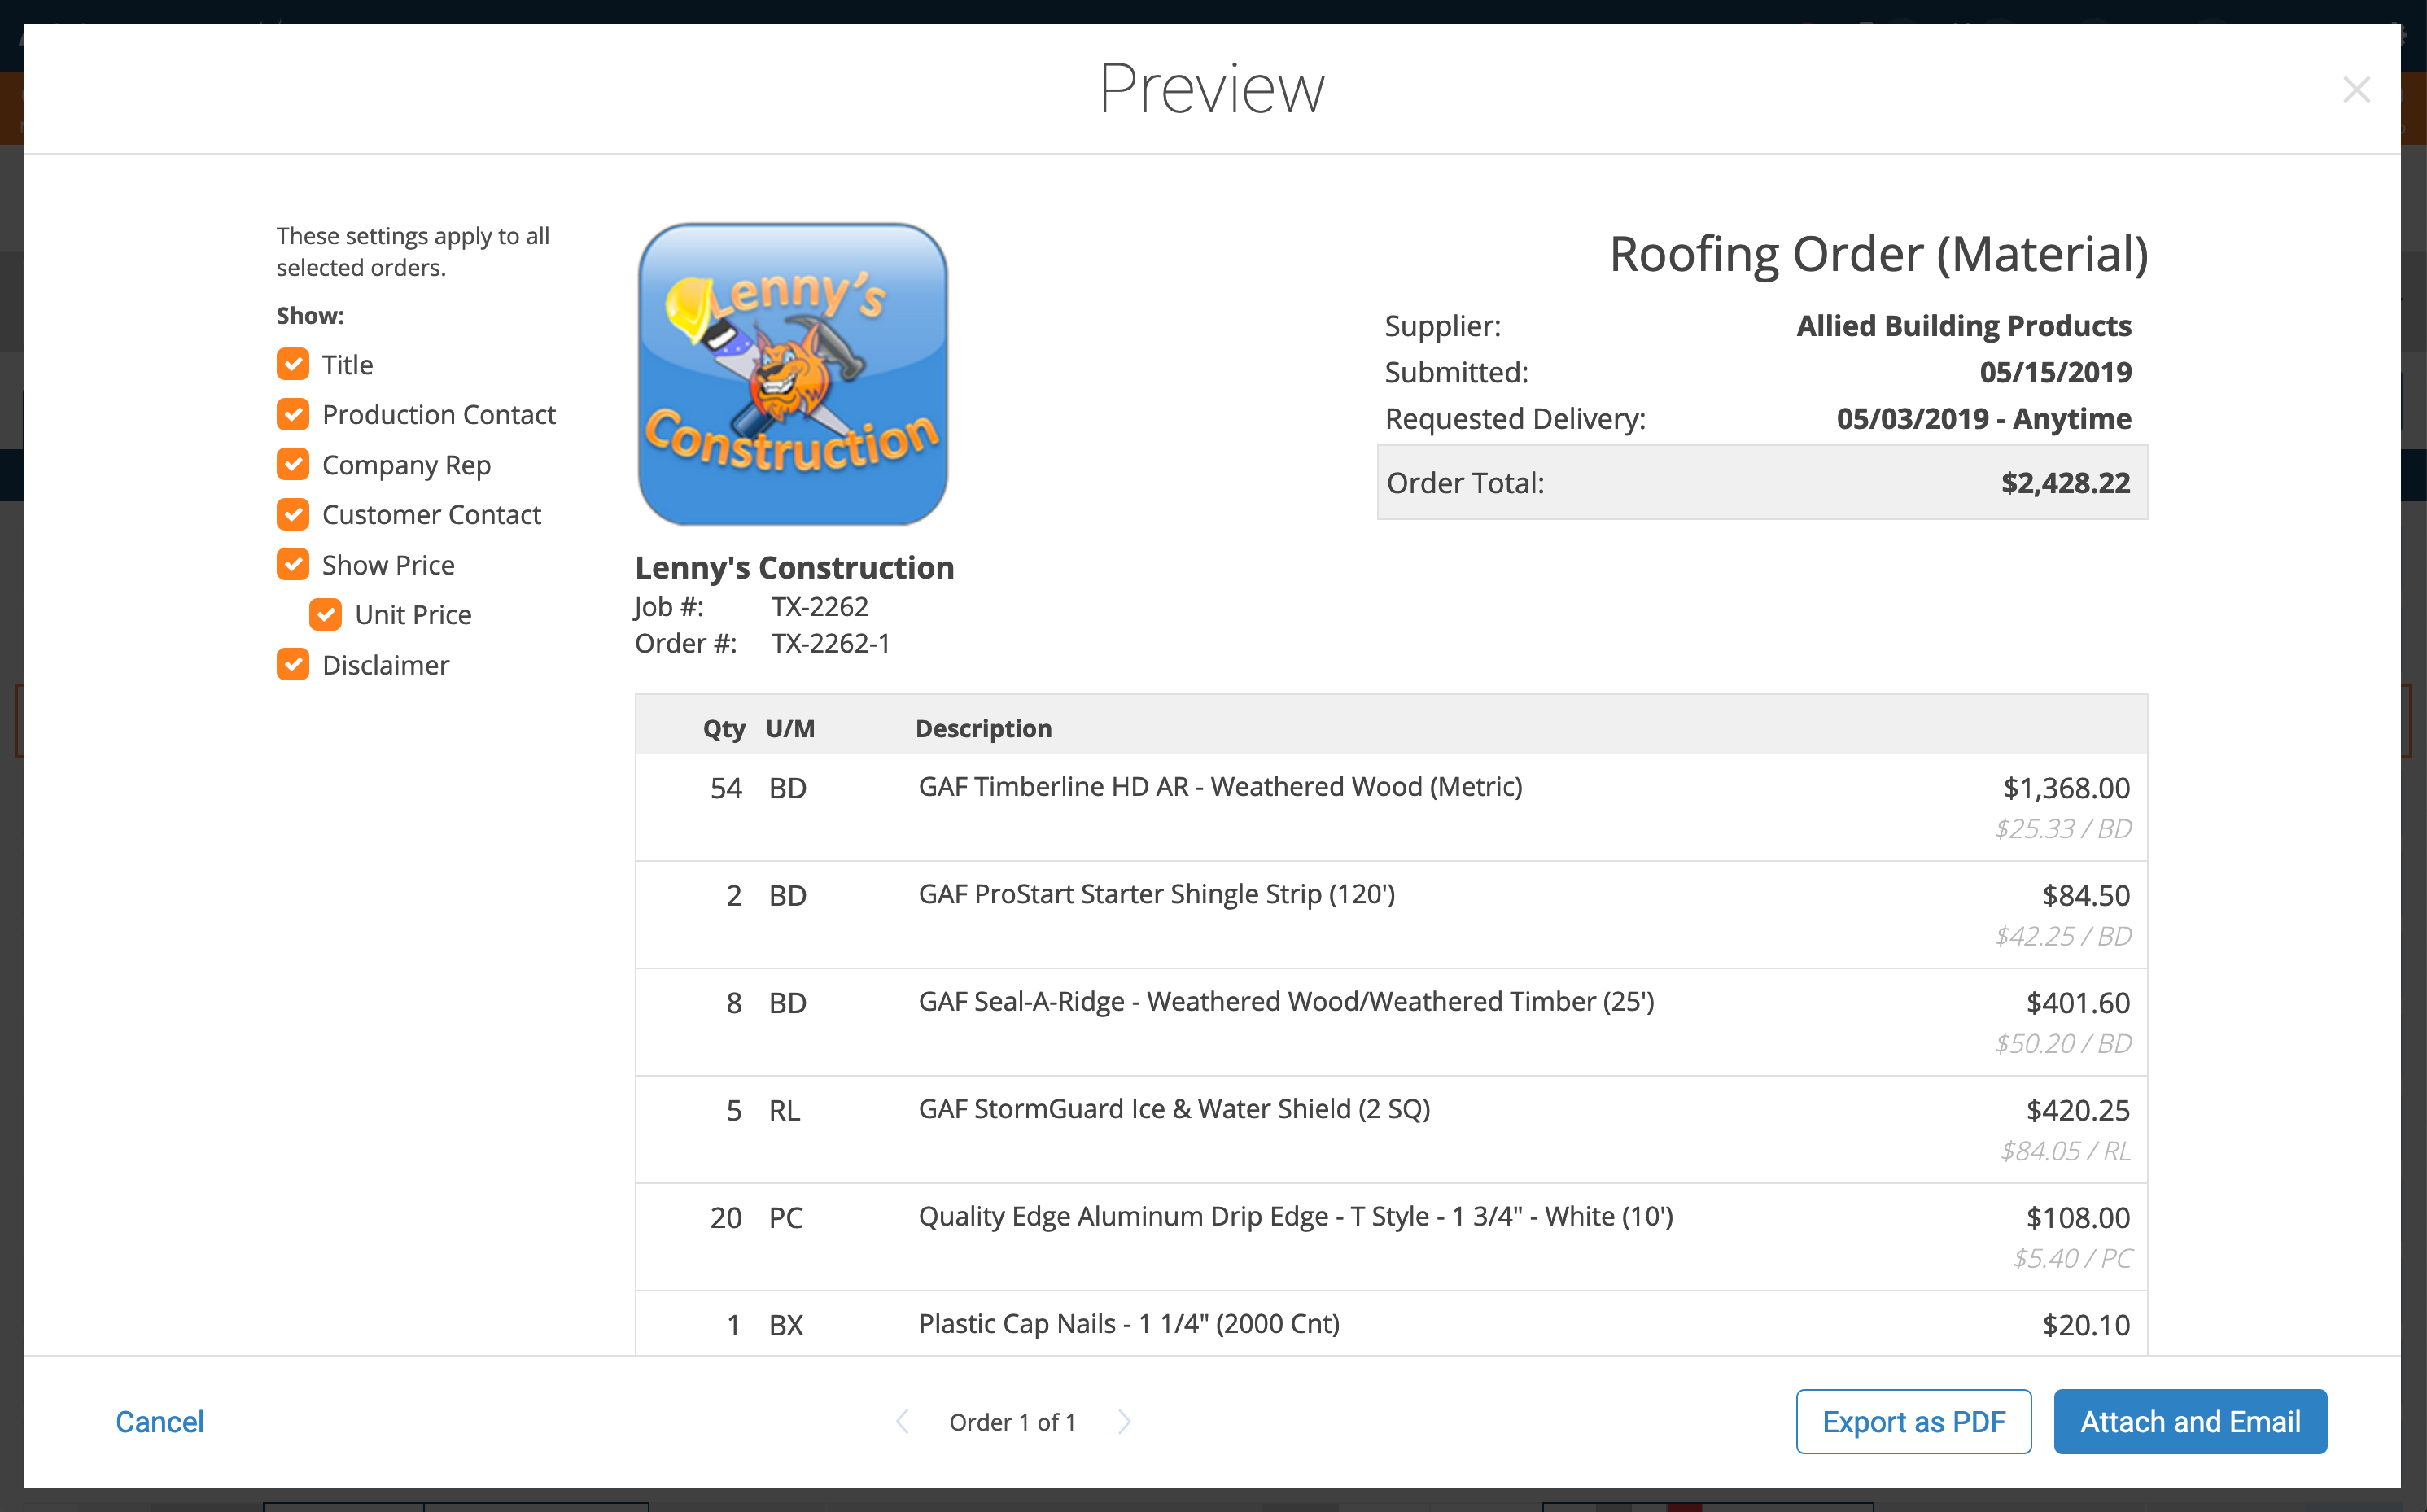Cancel the order preview
Image resolution: width=2427 pixels, height=1512 pixels.
(x=159, y=1421)
